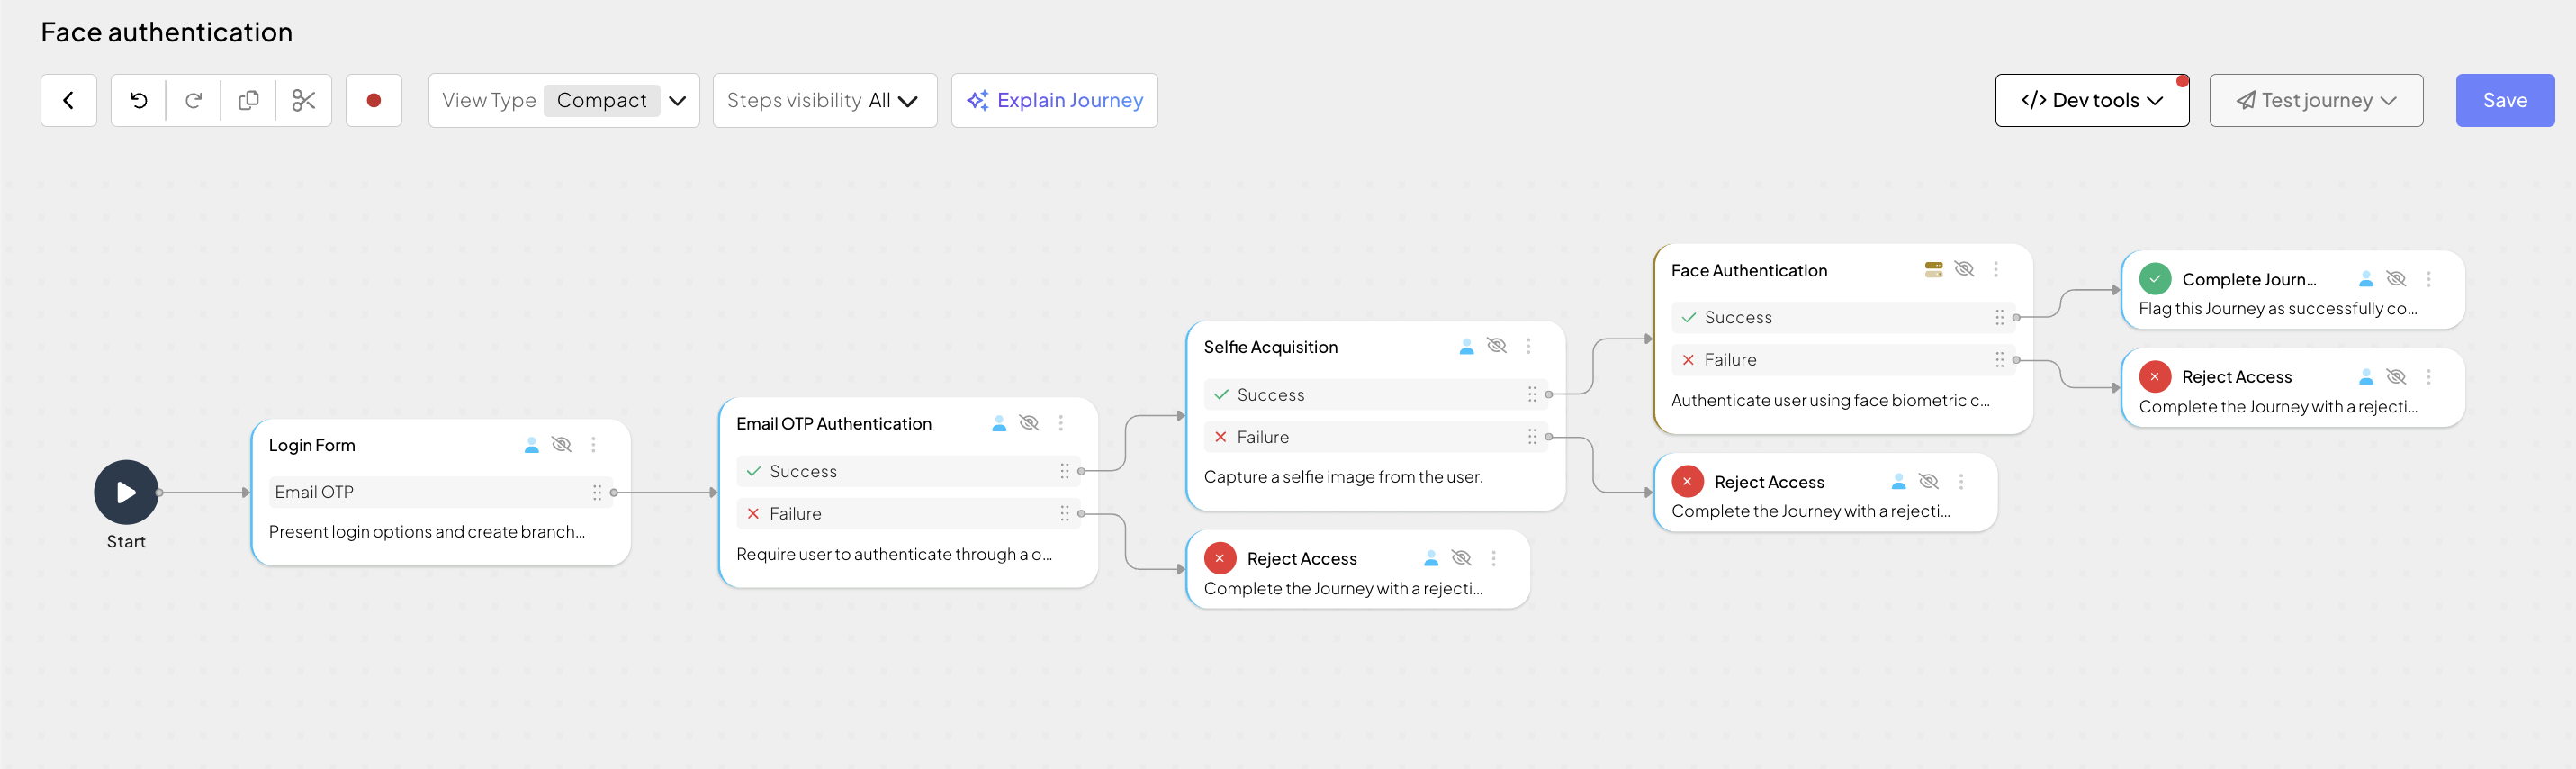Viewport: 2576px width, 769px height.
Task: Click red X icon of Reject Access after Selfie failure
Action: coord(1687,481)
